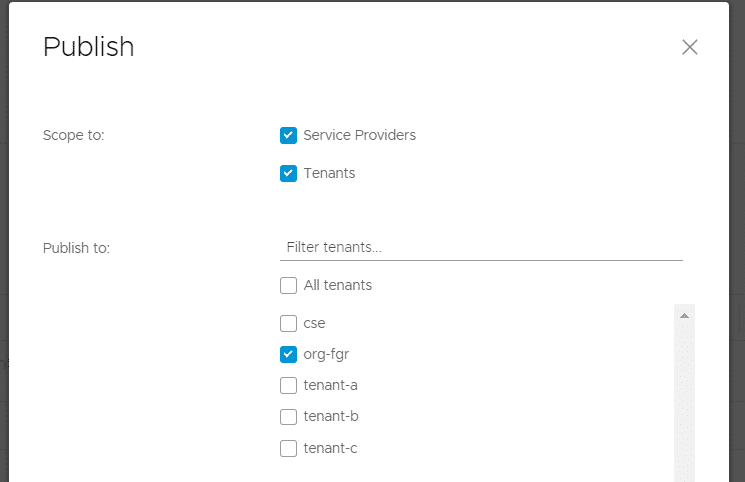Click the scrollbar up arrow in tenant list
Image resolution: width=745 pixels, height=482 pixels.
pos(684,316)
